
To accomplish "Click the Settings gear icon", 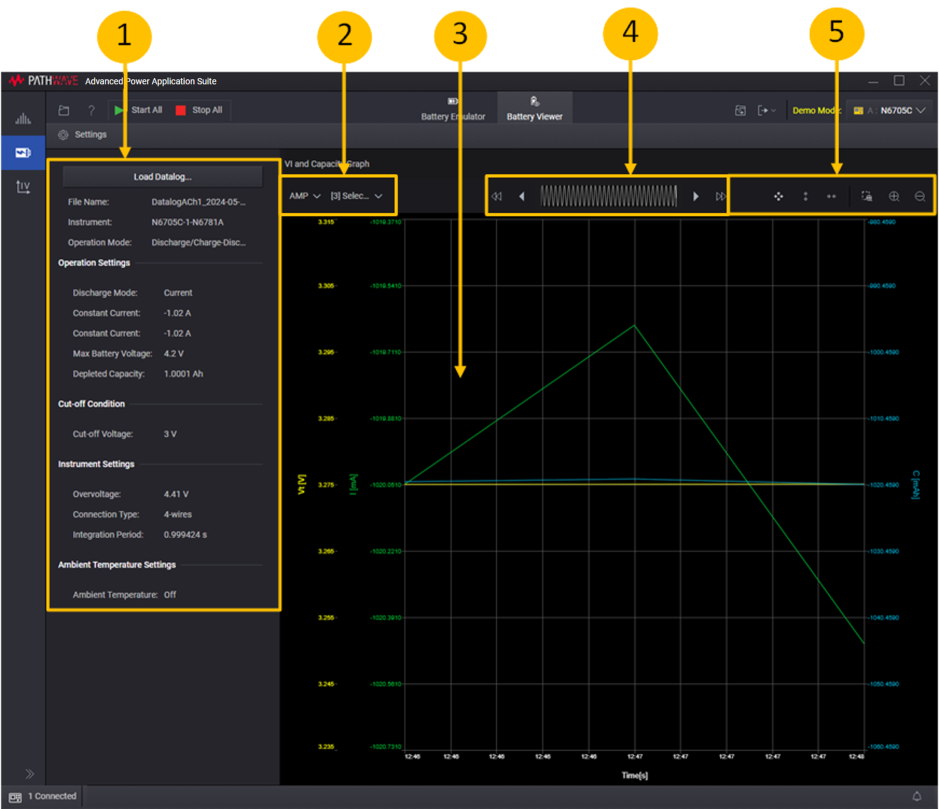I will (x=63, y=135).
